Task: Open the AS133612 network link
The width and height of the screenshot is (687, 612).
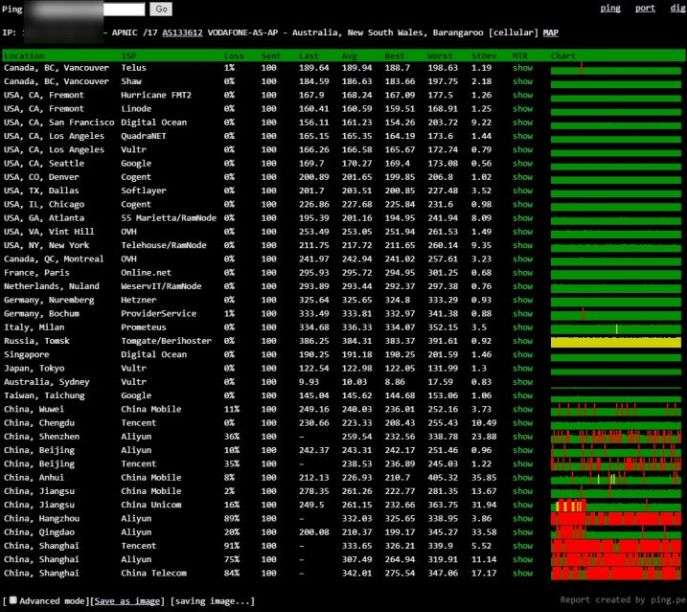Action: coord(182,32)
